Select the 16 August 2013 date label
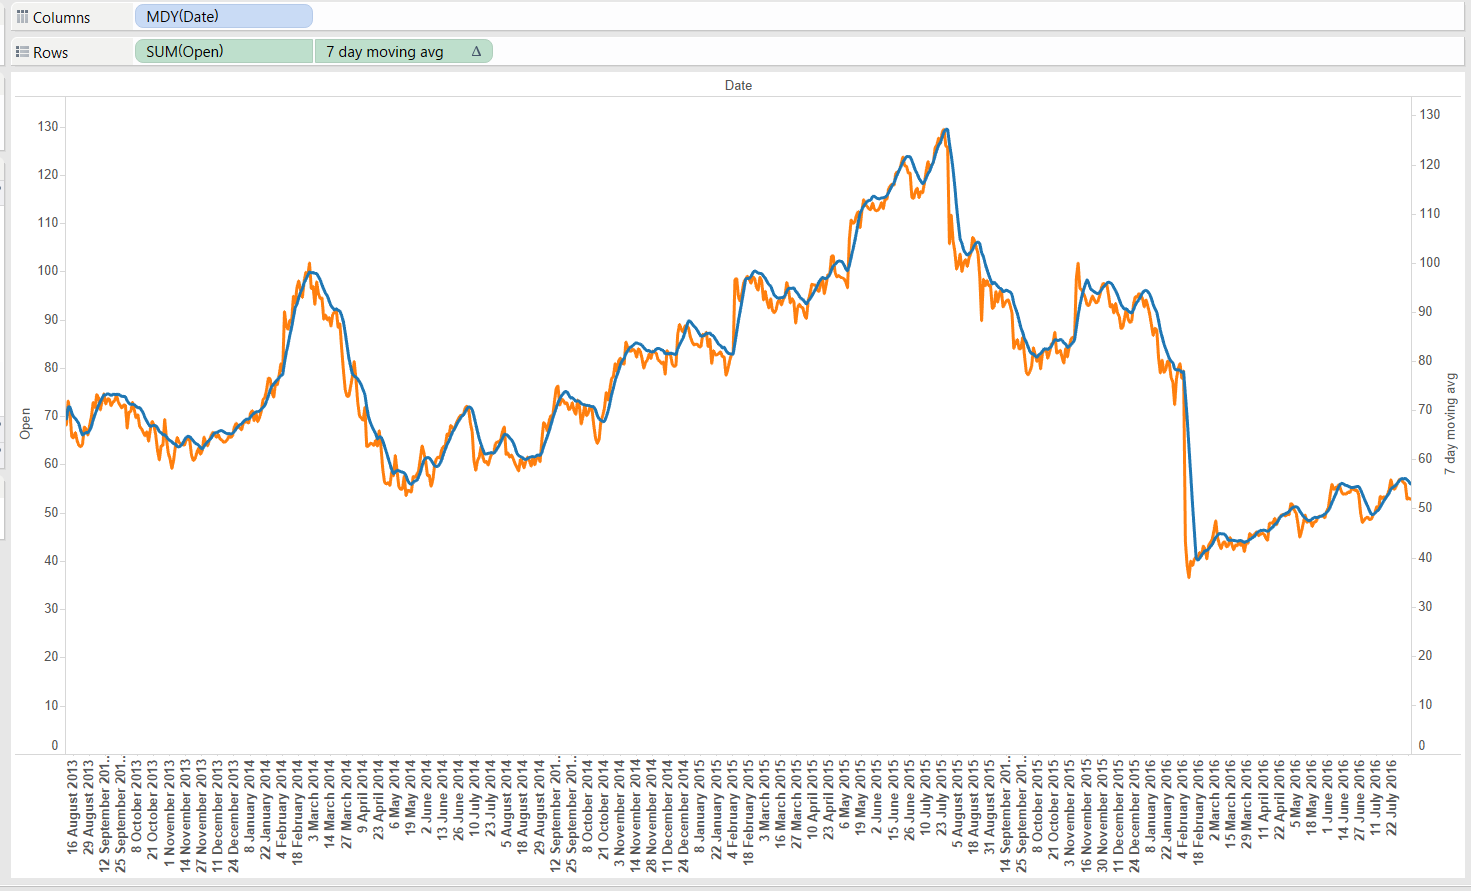 tap(72, 807)
